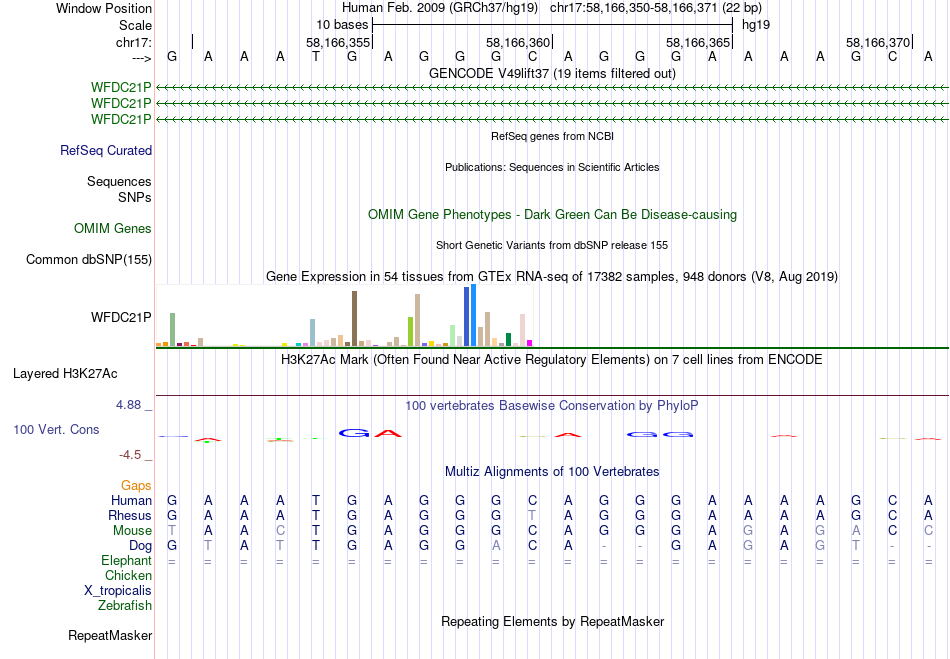950x659 pixels.
Task: Click the hg19 label beside scale bar
Action: coord(756,25)
